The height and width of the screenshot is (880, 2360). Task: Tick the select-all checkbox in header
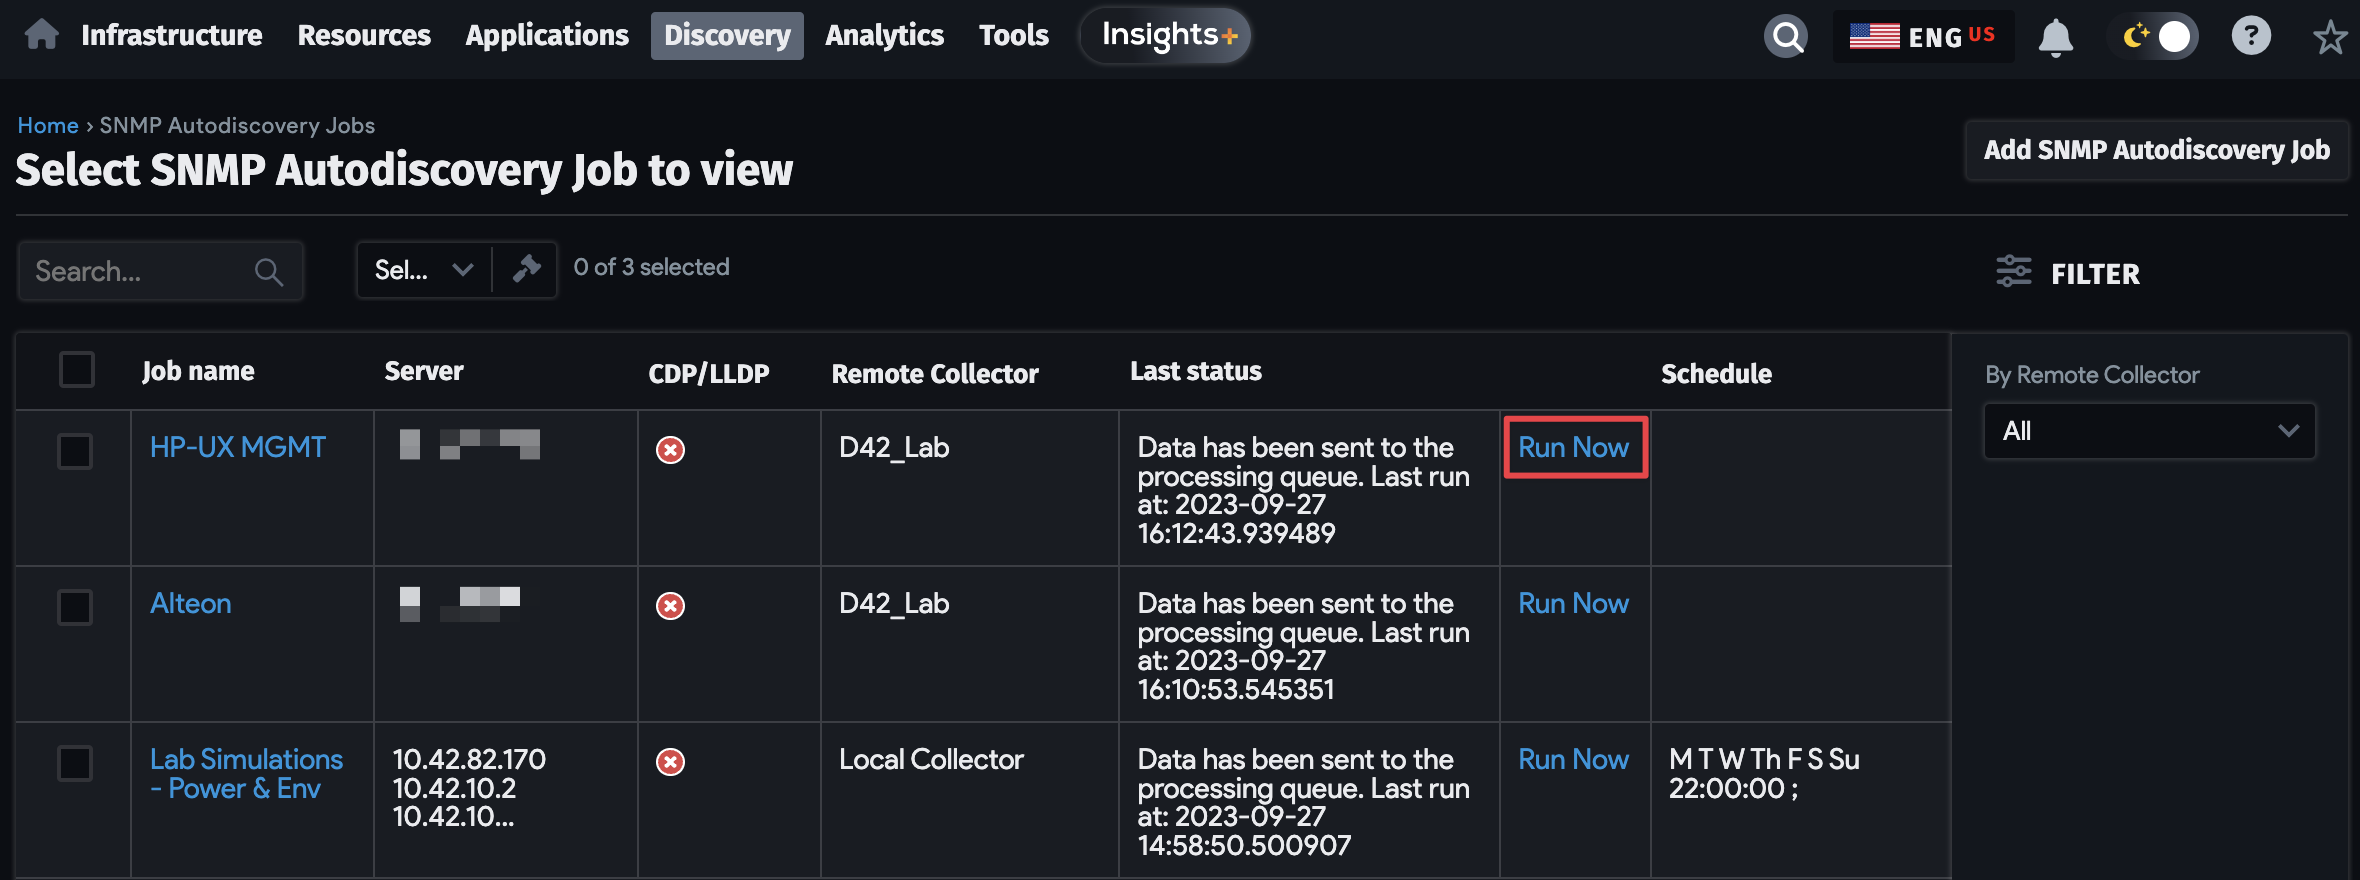point(76,370)
